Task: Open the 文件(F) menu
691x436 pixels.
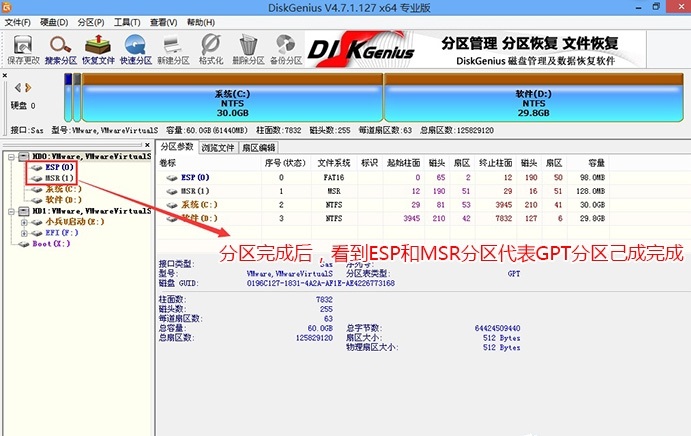Action: click(x=18, y=22)
